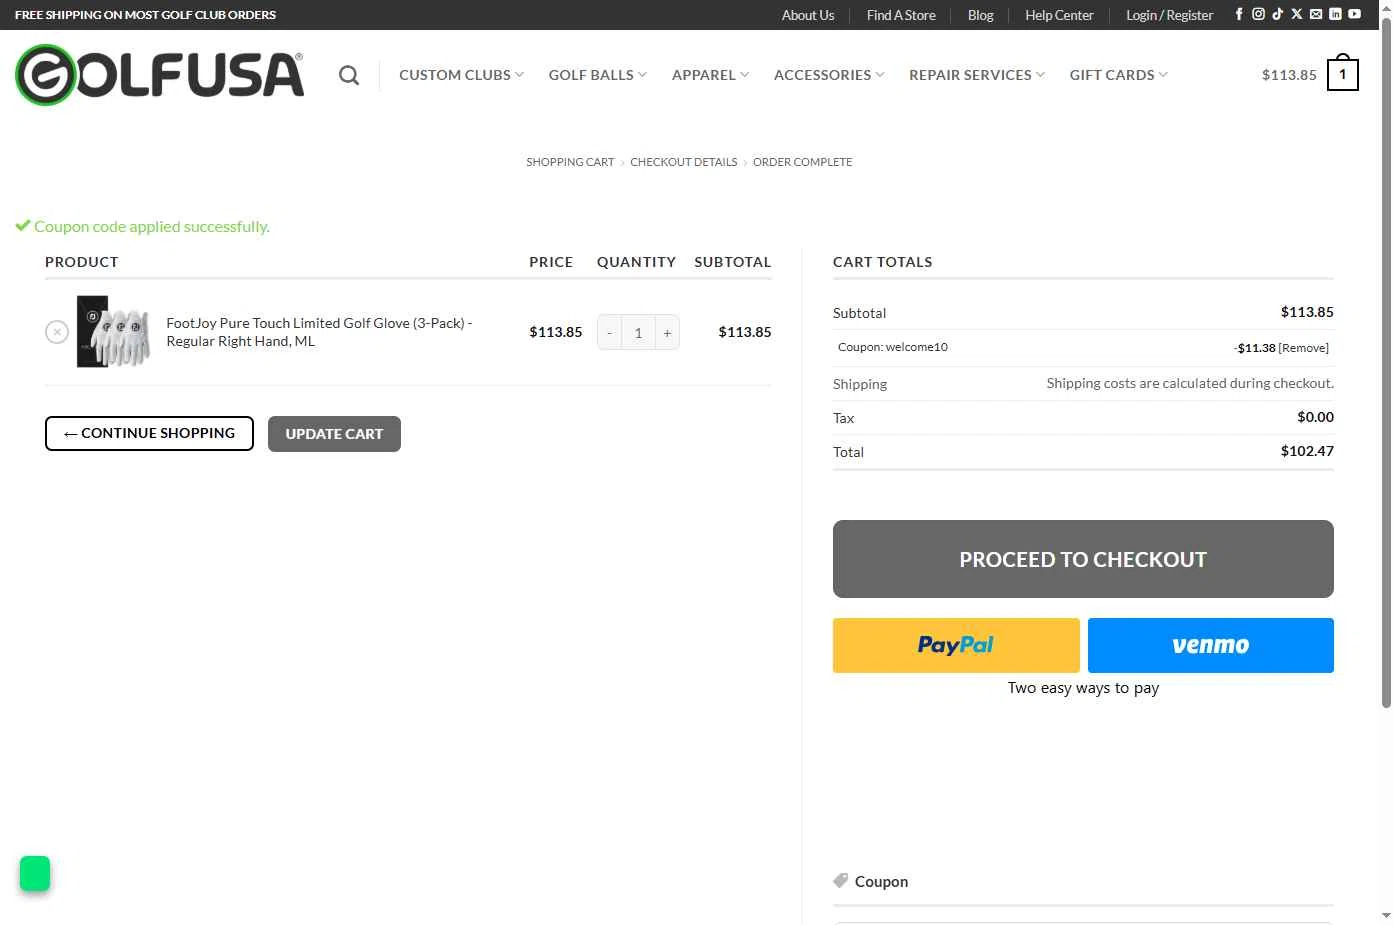Image resolution: width=1394 pixels, height=925 pixels.
Task: Click Proceed to Checkout
Action: pos(1083,559)
